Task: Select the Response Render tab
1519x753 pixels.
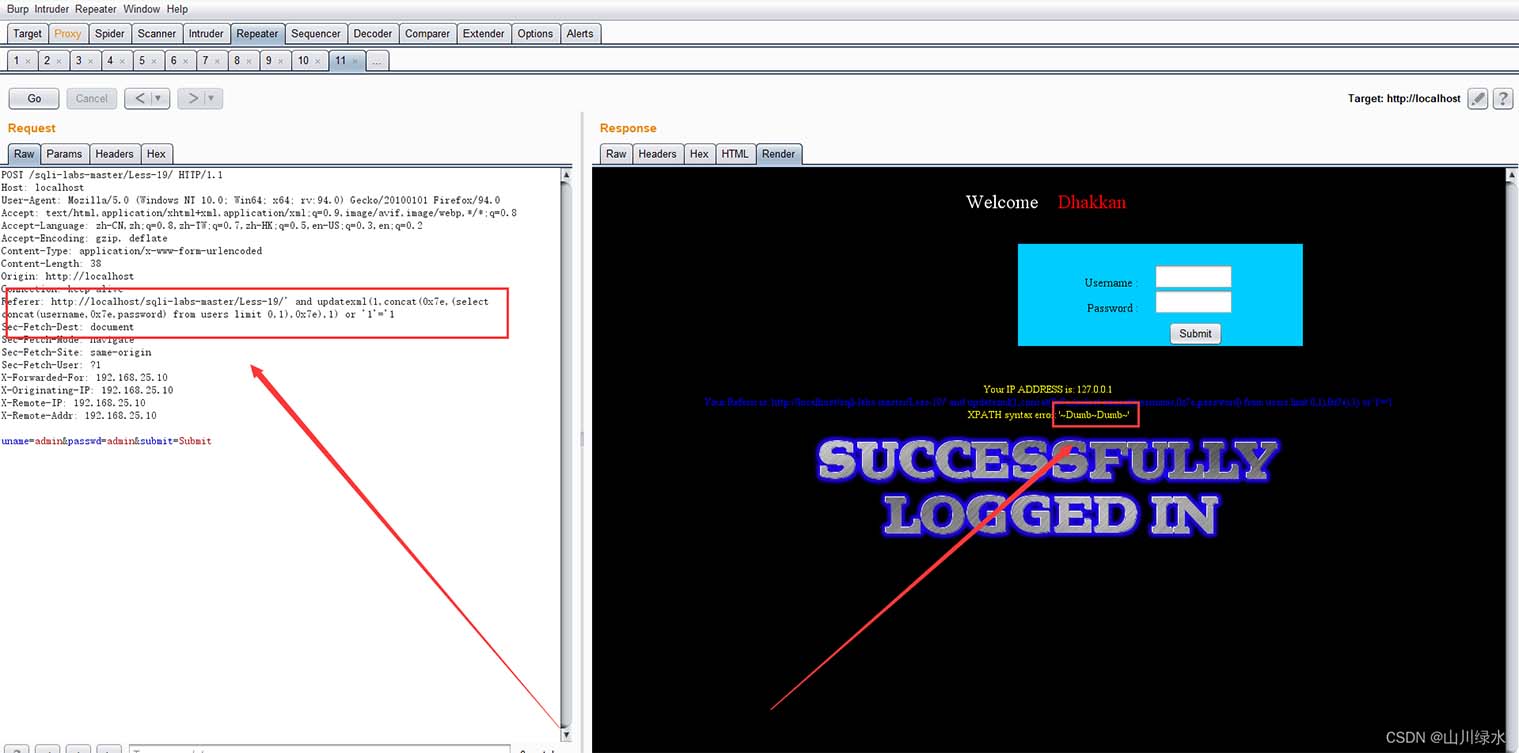Action: tap(778, 153)
